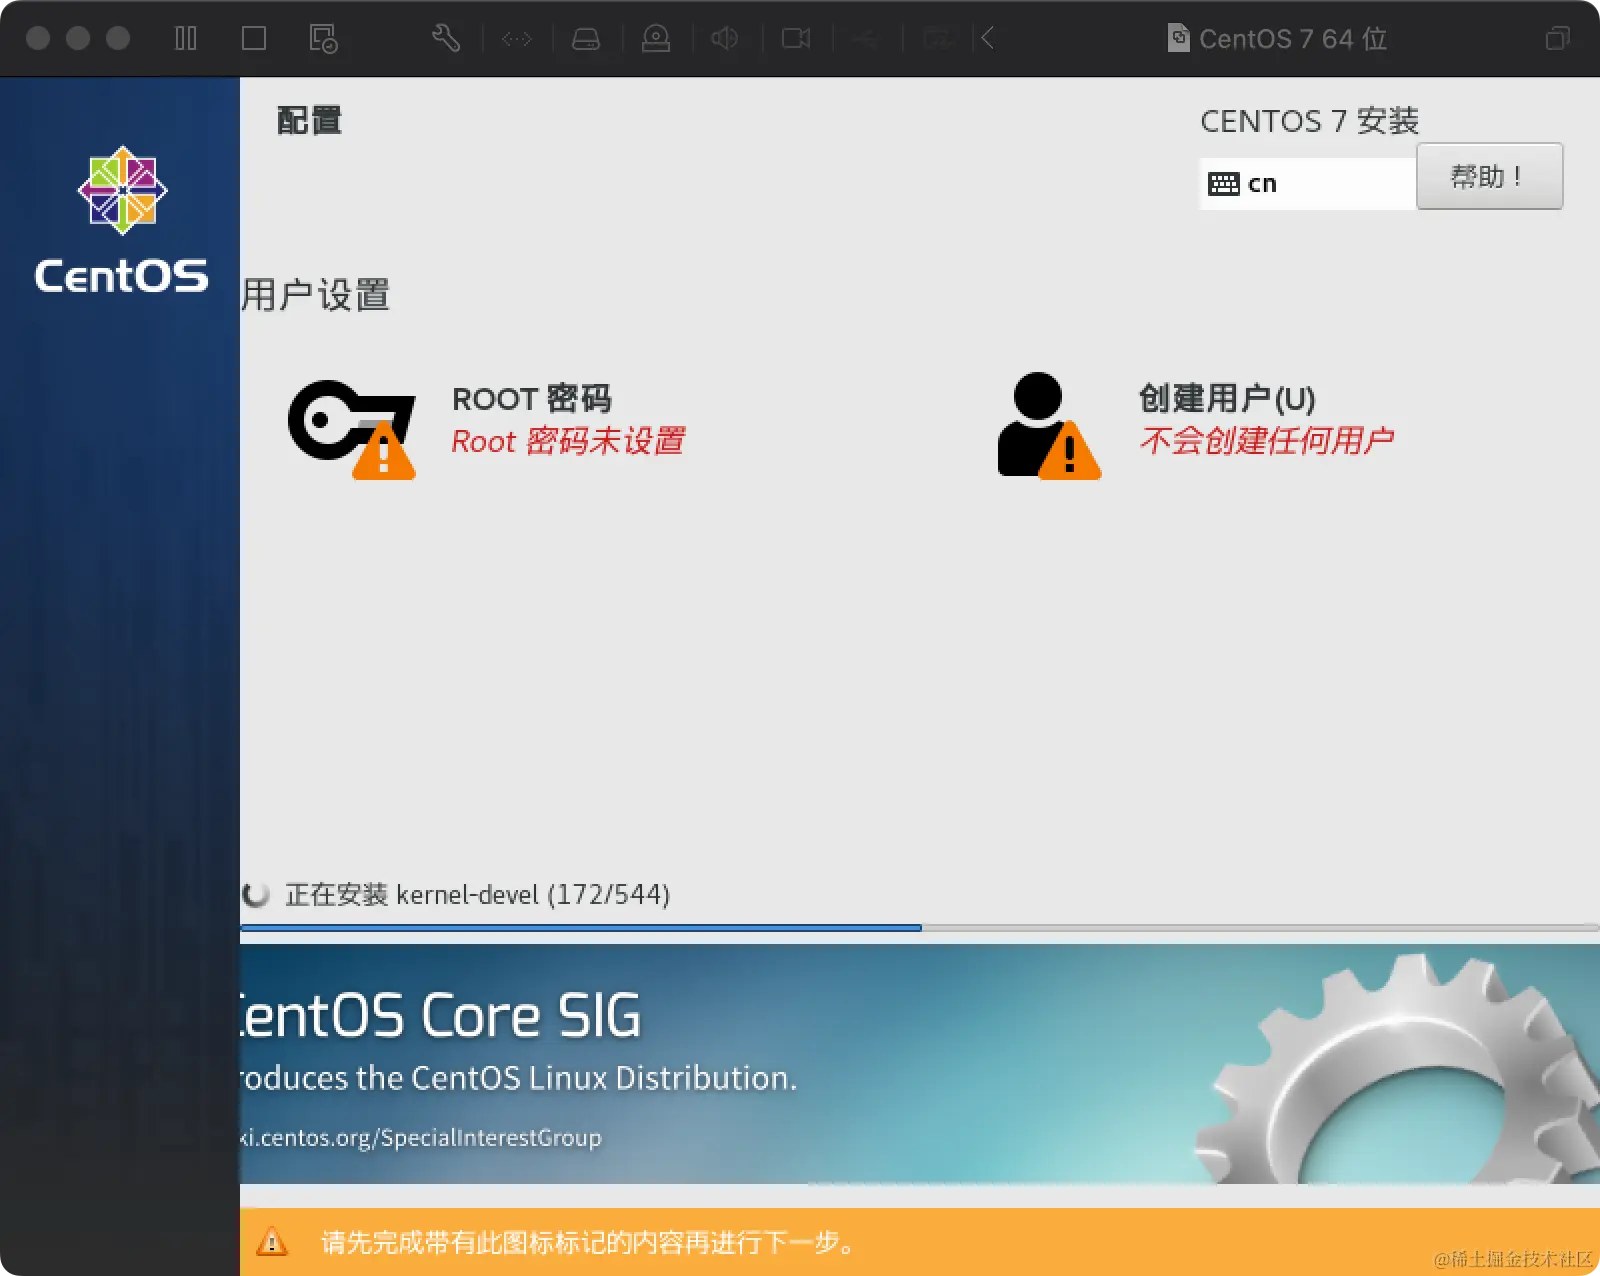Click the 配置 heading
Image resolution: width=1600 pixels, height=1276 pixels.
[x=309, y=120]
